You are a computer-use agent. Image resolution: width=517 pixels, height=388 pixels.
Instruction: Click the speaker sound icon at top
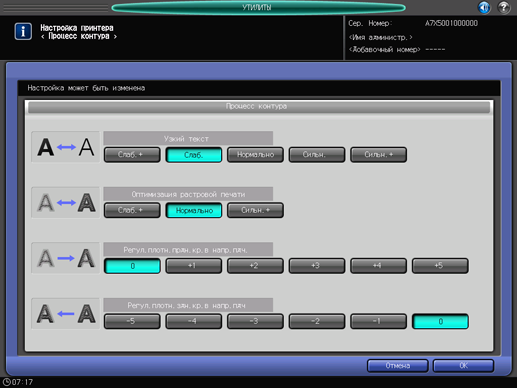coord(484,7)
